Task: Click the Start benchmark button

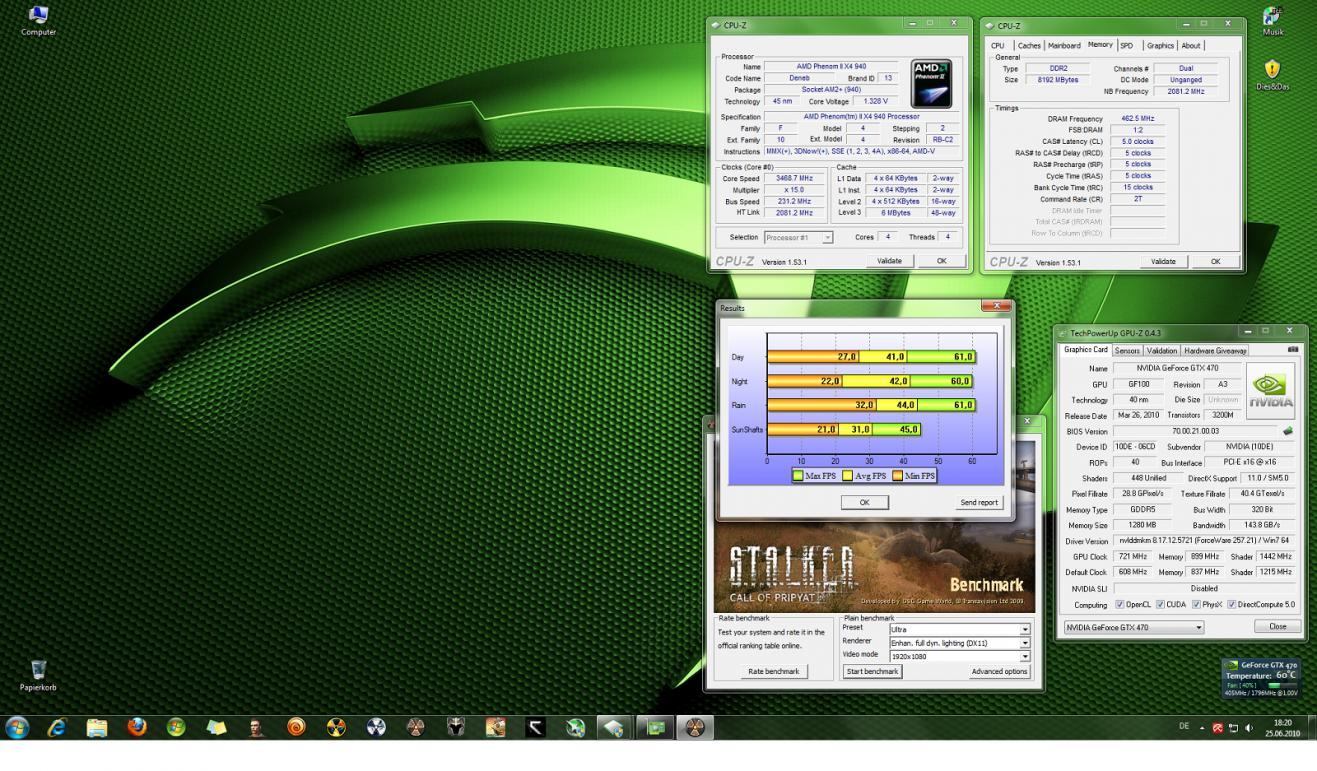Action: click(x=872, y=671)
